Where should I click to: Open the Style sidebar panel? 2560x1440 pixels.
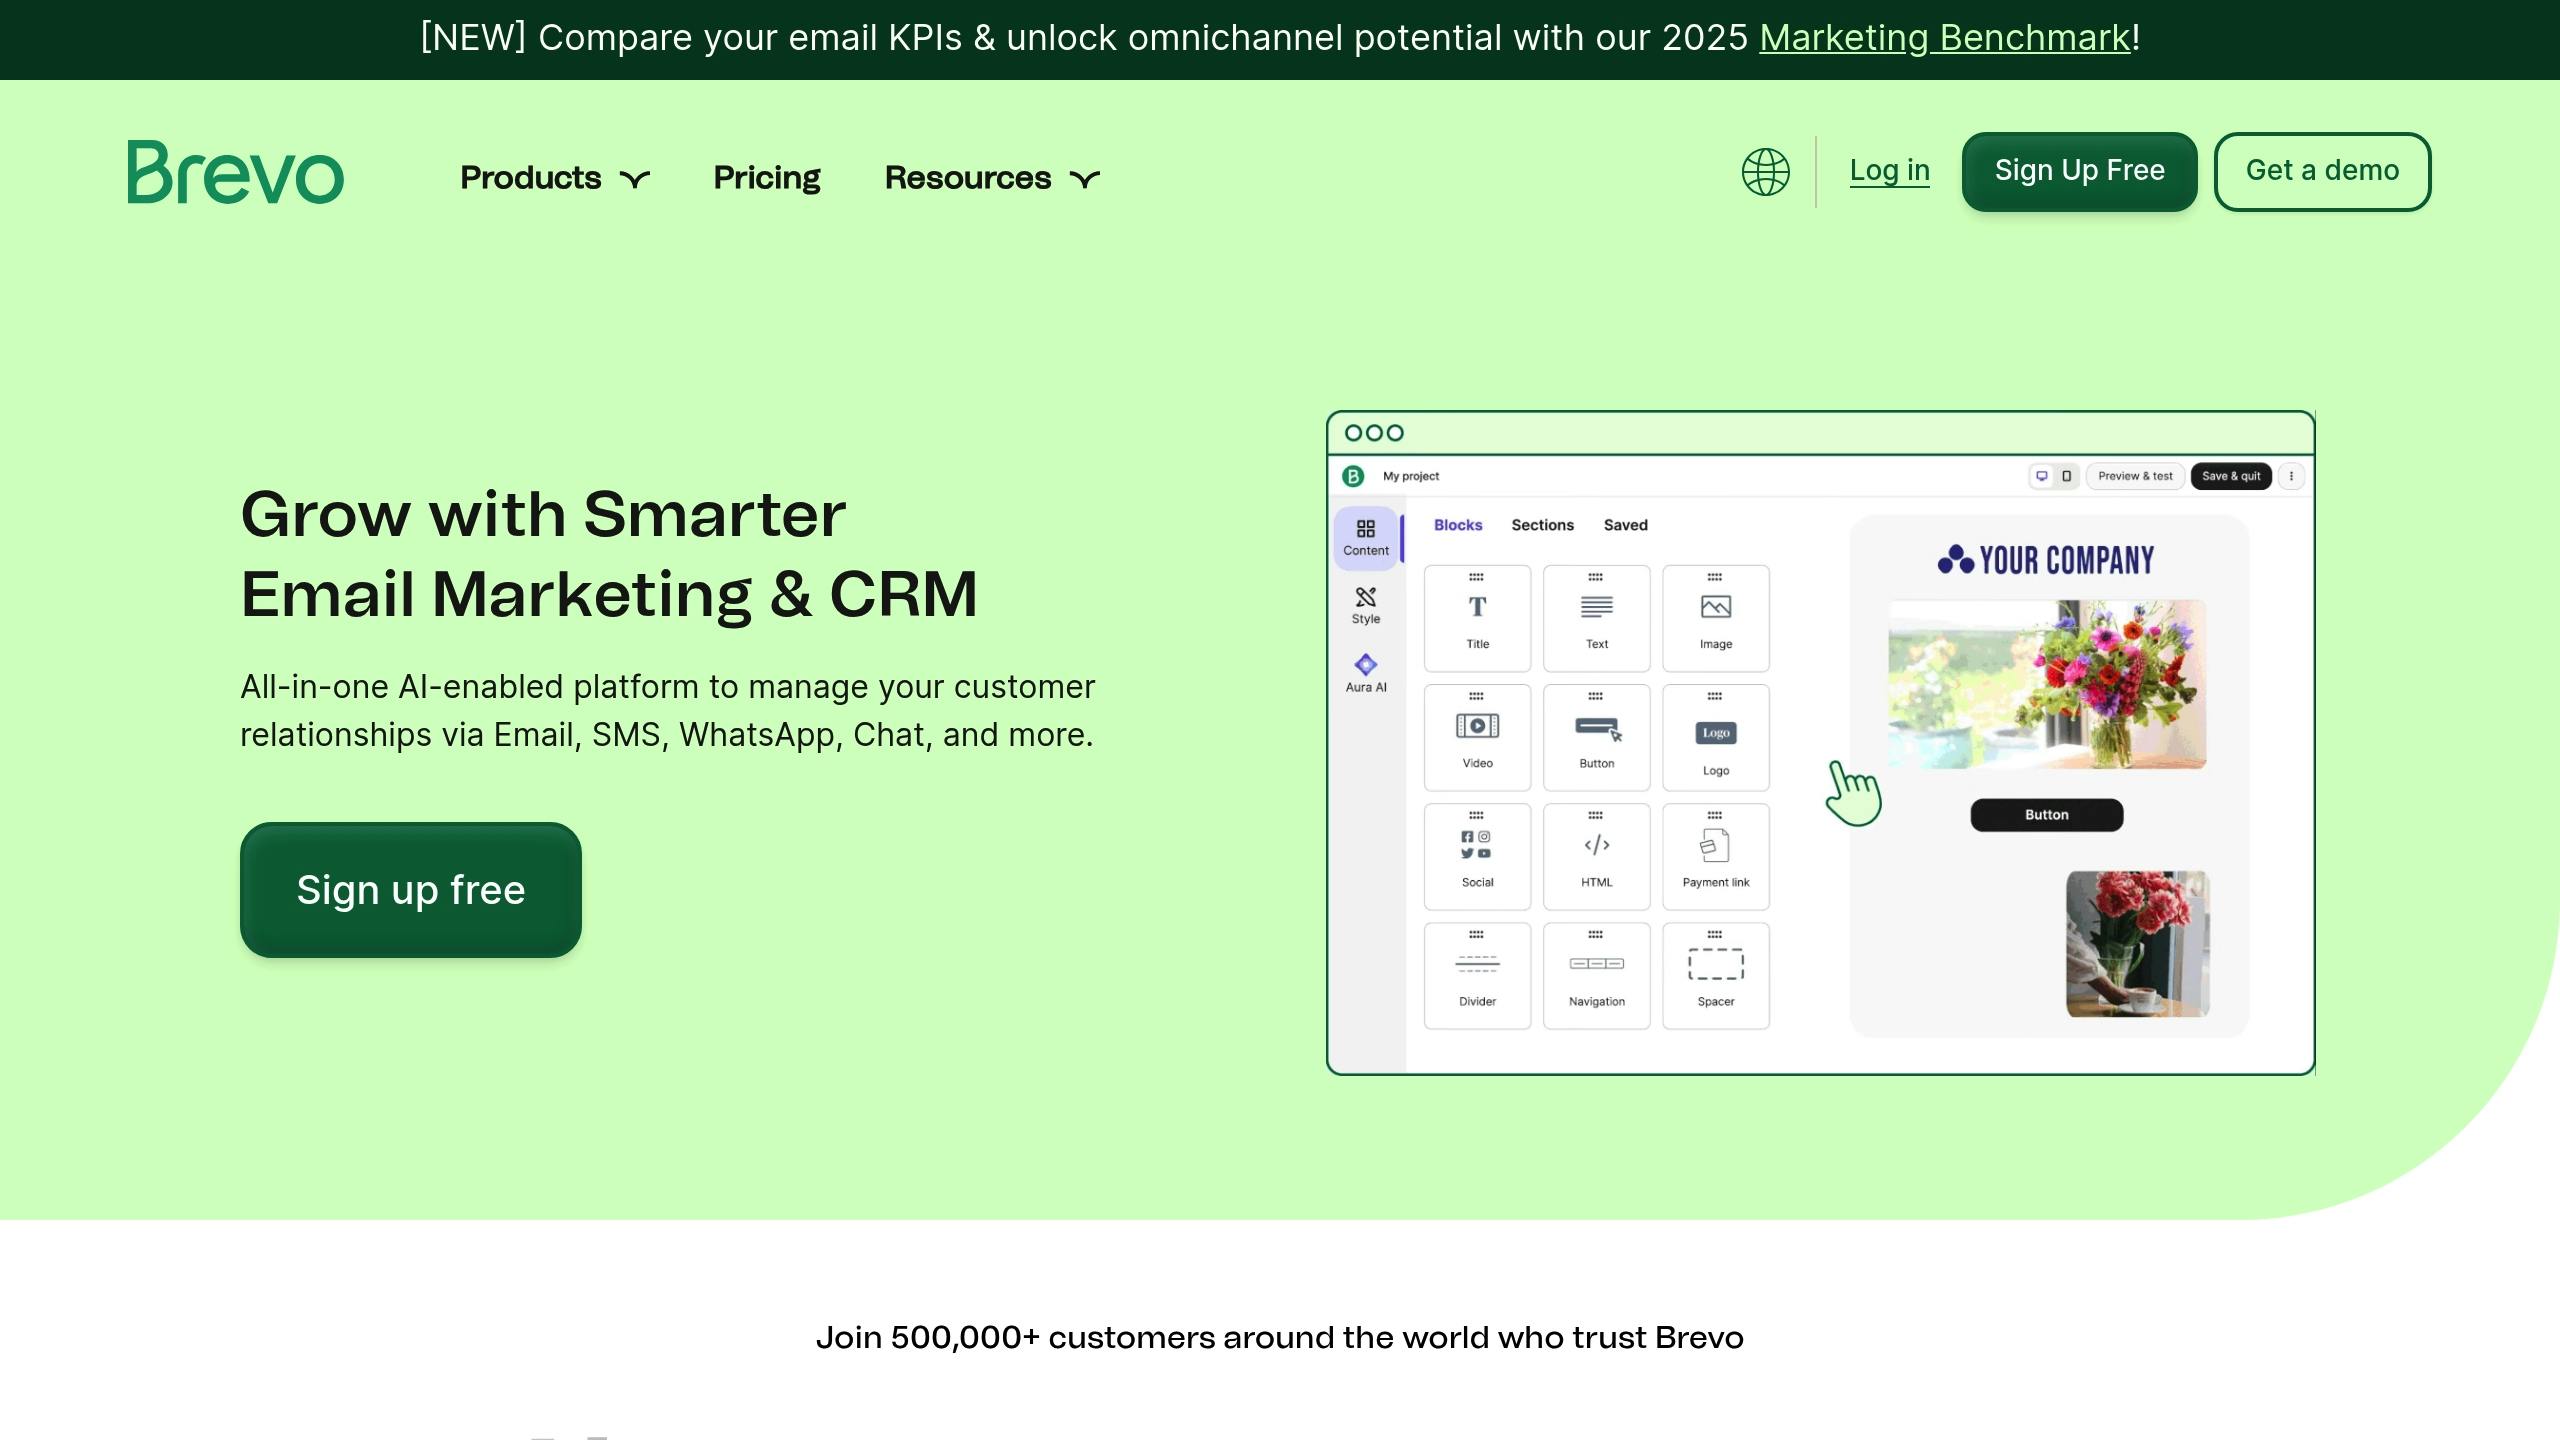pos(1366,605)
